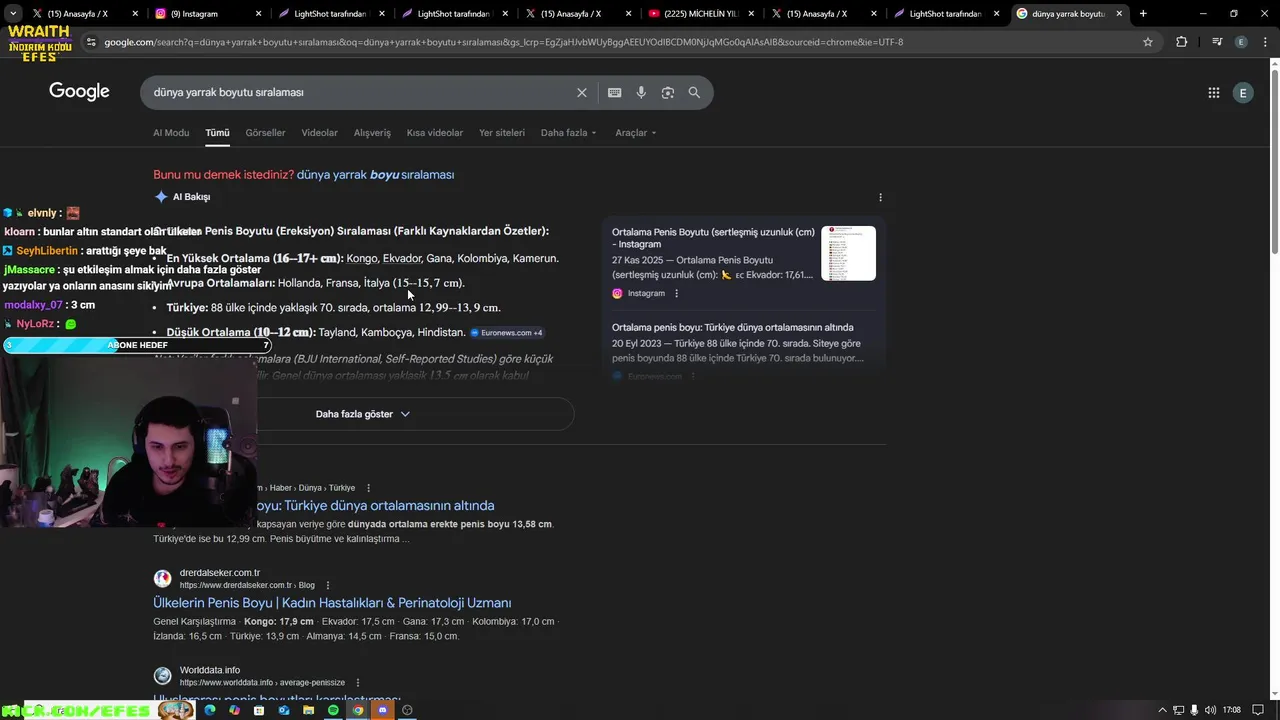The width and height of the screenshot is (1280, 720).
Task: Open a new browser tab
Action: coord(1143,14)
